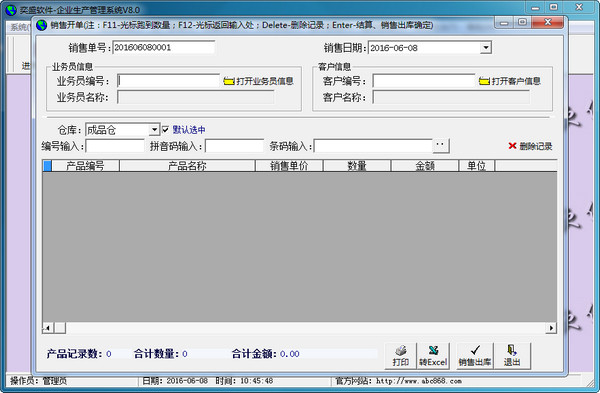Click the 合计数量 value
The width and height of the screenshot is (600, 393).
pos(185,354)
